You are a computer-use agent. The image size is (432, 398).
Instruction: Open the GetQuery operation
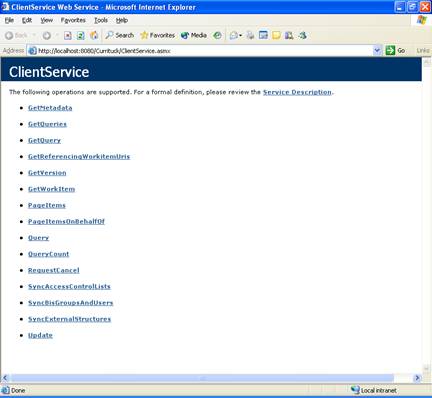click(x=44, y=140)
